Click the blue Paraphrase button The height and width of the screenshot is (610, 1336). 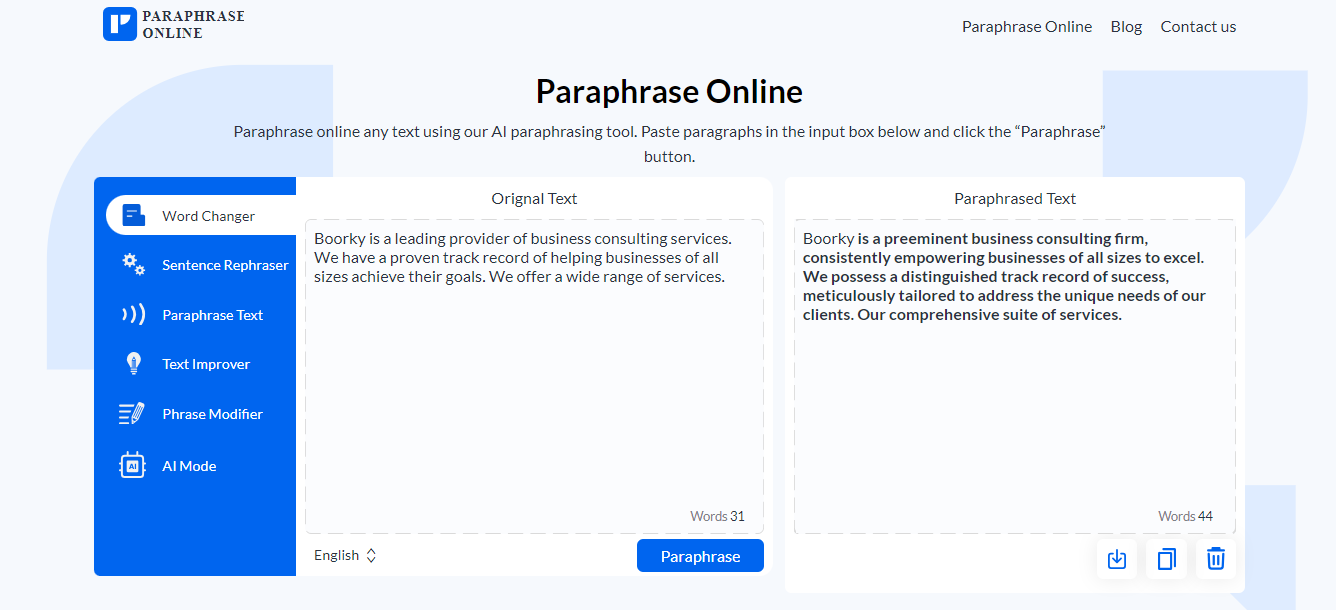point(700,556)
